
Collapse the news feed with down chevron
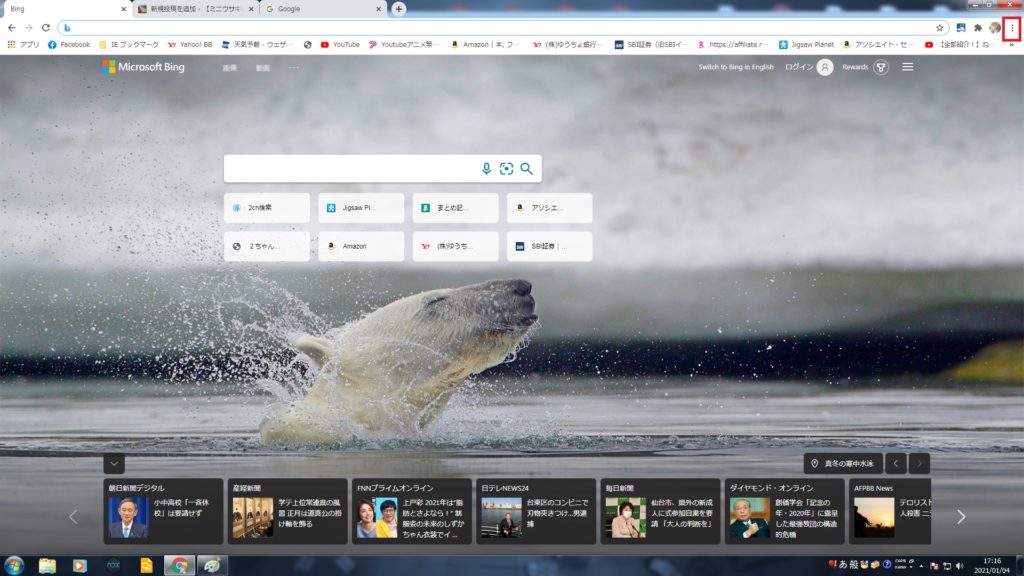pyautogui.click(x=114, y=463)
